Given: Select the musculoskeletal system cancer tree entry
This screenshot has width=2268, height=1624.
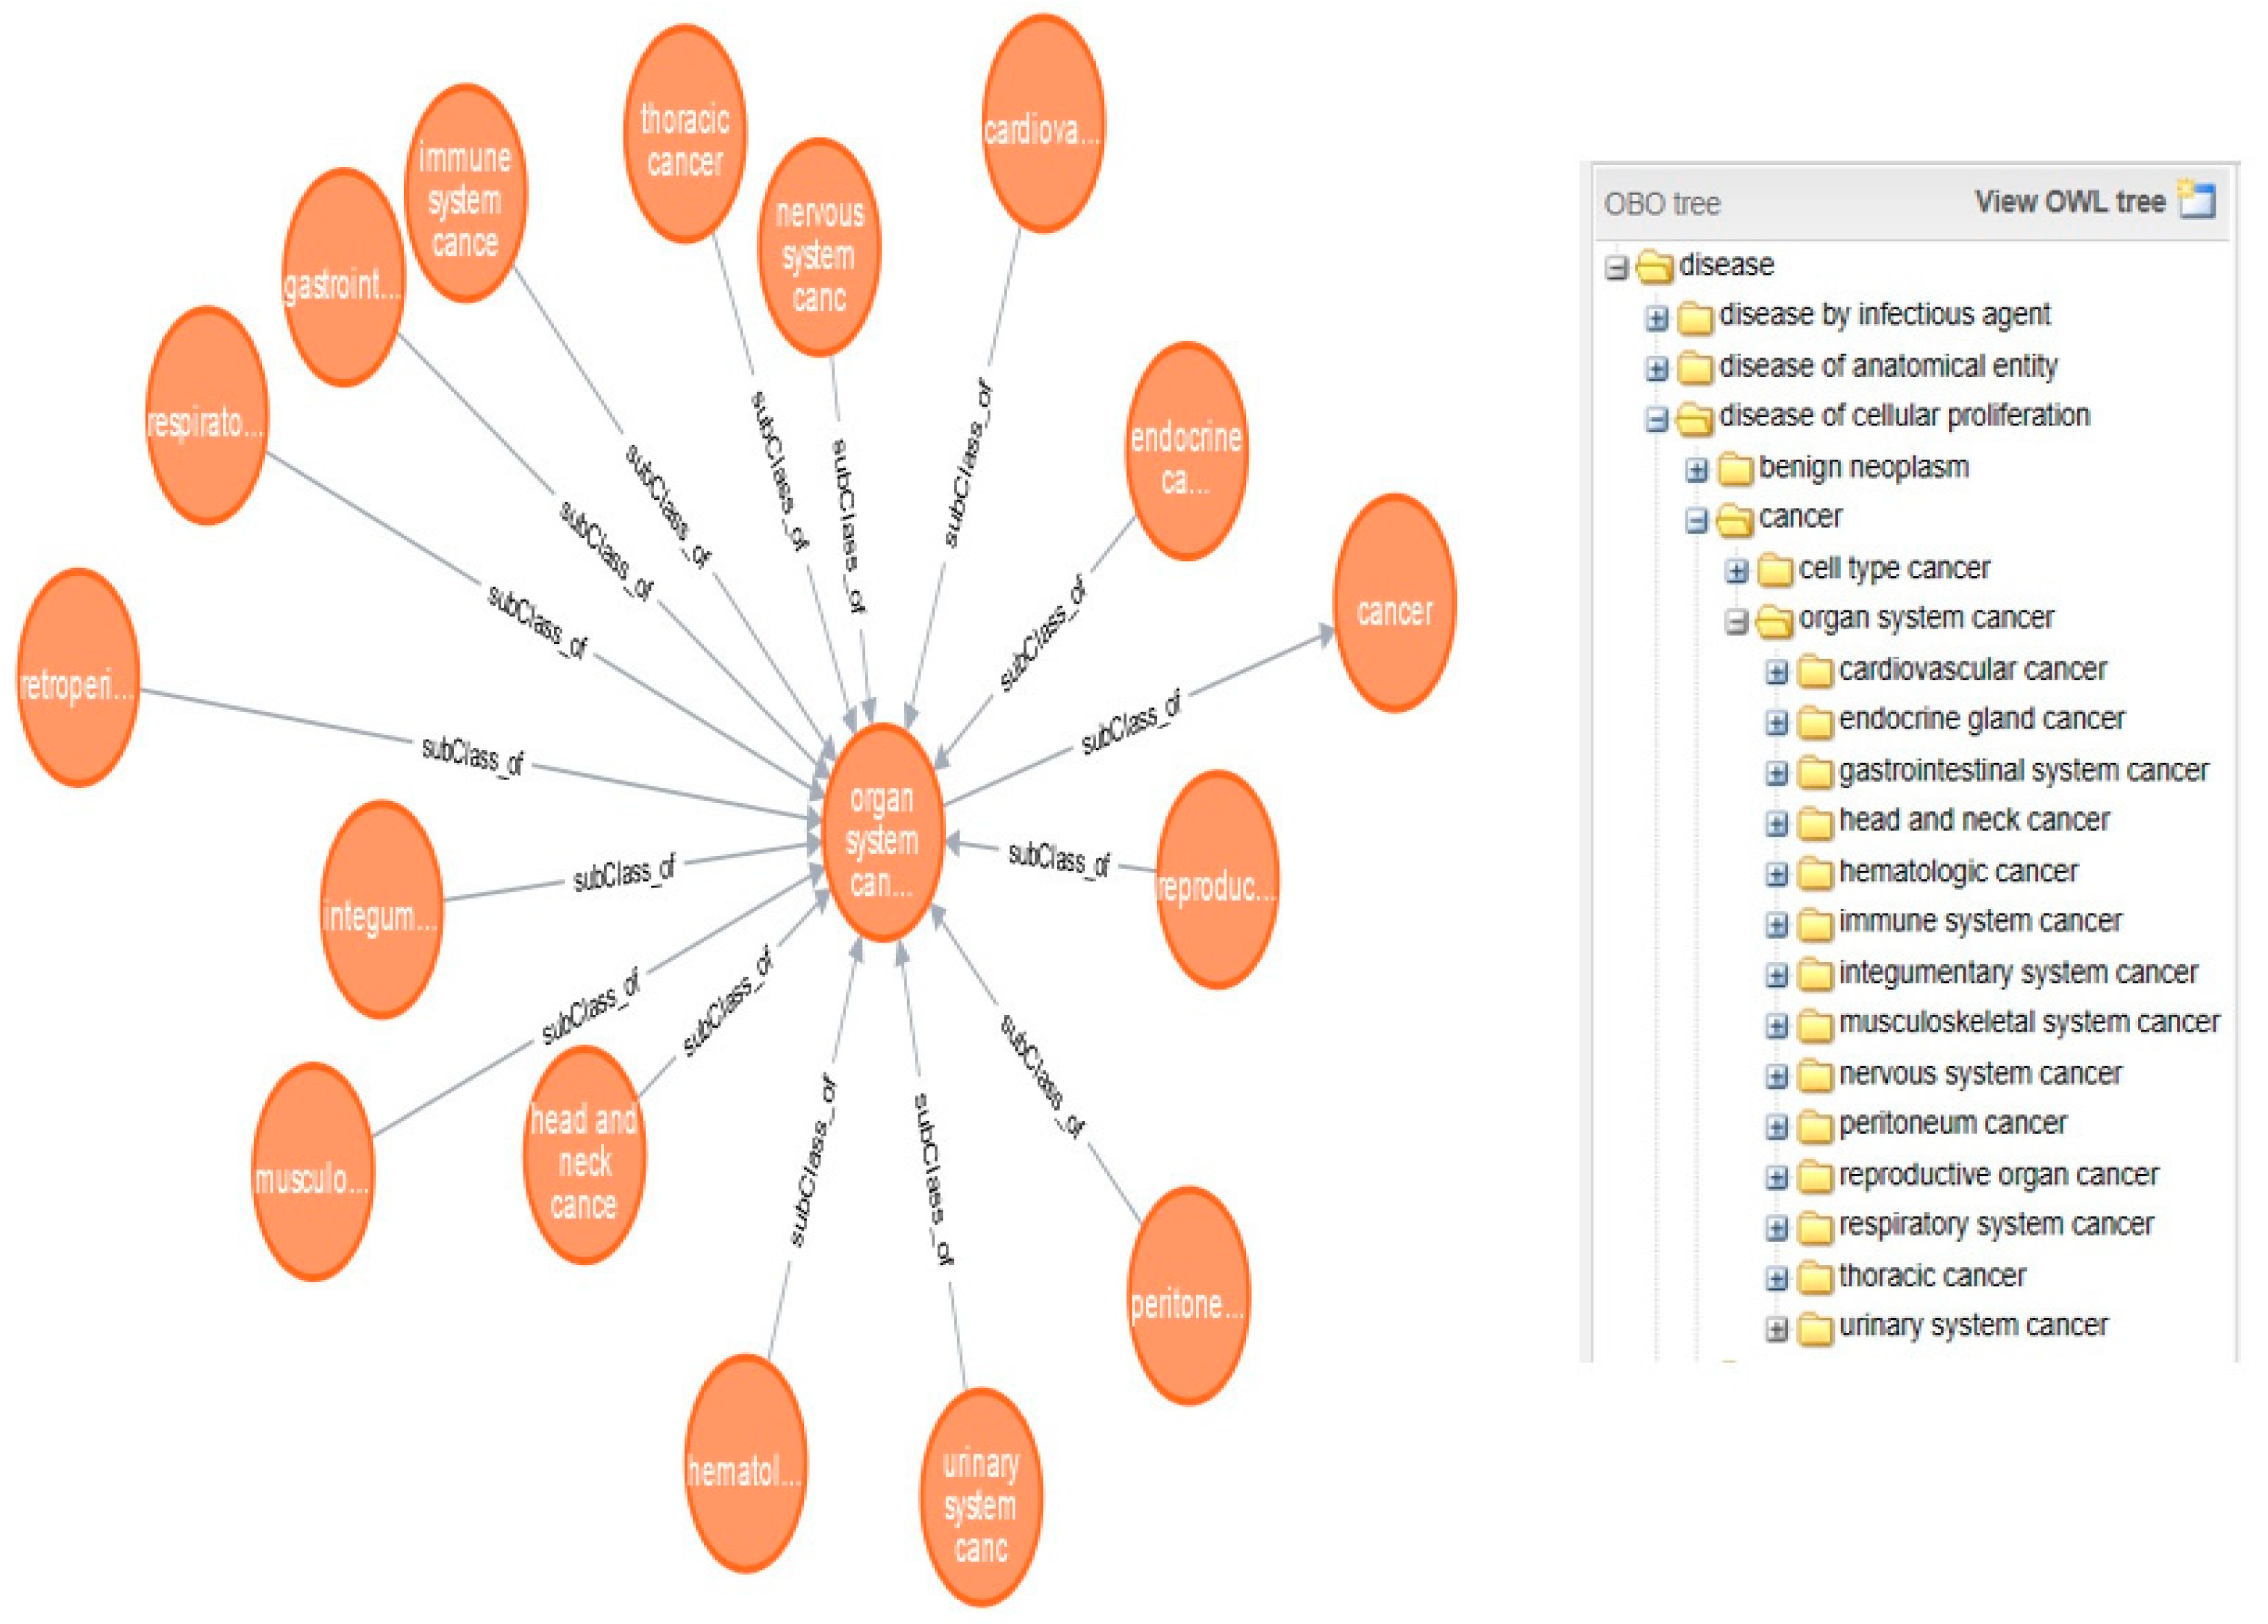Looking at the screenshot, I should 2029,1022.
